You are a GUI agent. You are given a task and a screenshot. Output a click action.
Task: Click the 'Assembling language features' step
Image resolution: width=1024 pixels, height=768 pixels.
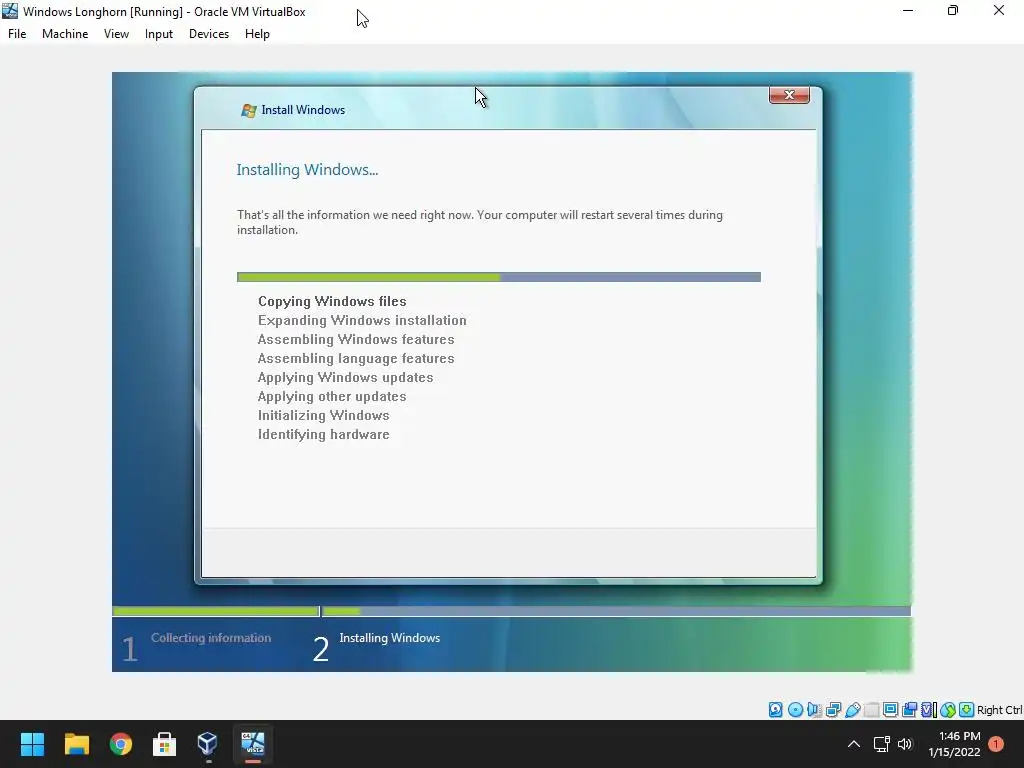[356, 358]
